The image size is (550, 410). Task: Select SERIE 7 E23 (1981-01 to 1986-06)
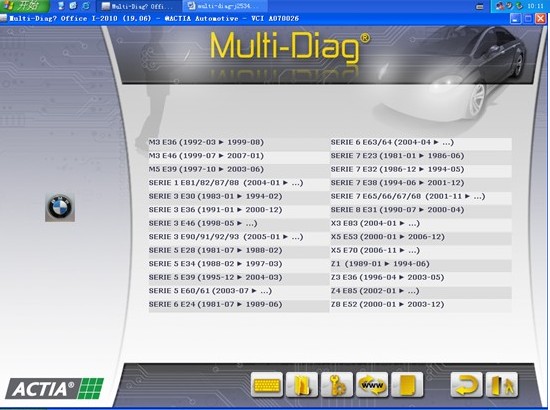[421, 156]
